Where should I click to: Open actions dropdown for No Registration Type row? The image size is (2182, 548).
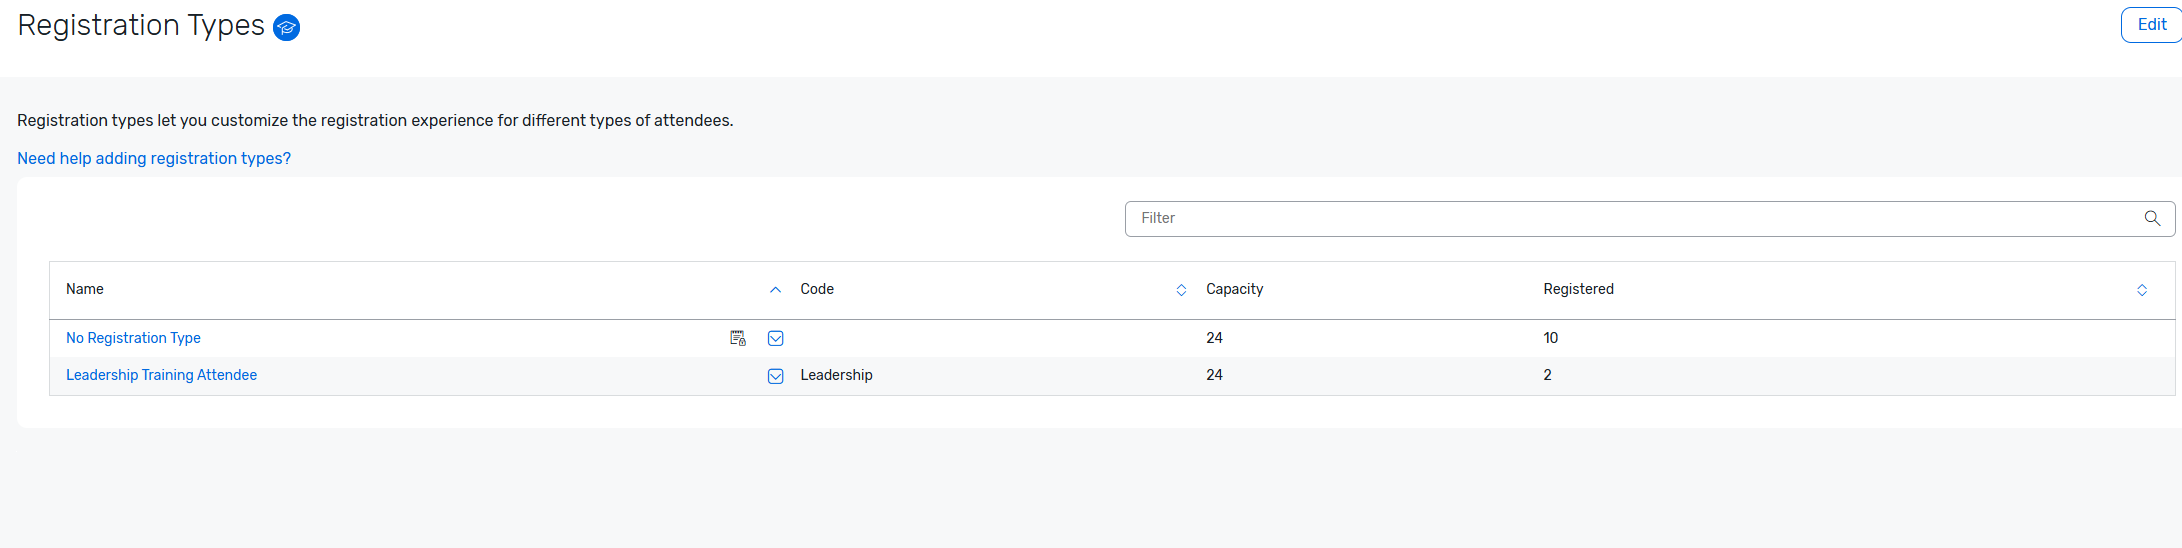[x=775, y=338]
